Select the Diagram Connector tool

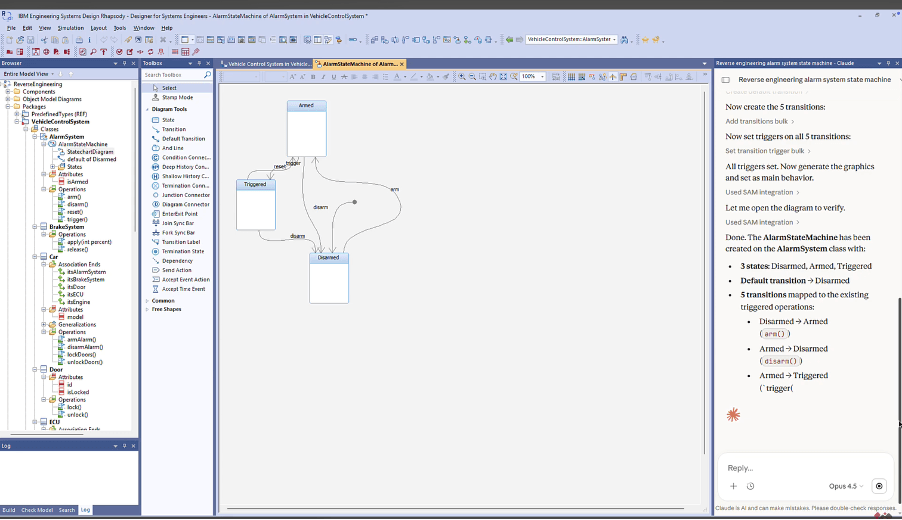coord(180,204)
